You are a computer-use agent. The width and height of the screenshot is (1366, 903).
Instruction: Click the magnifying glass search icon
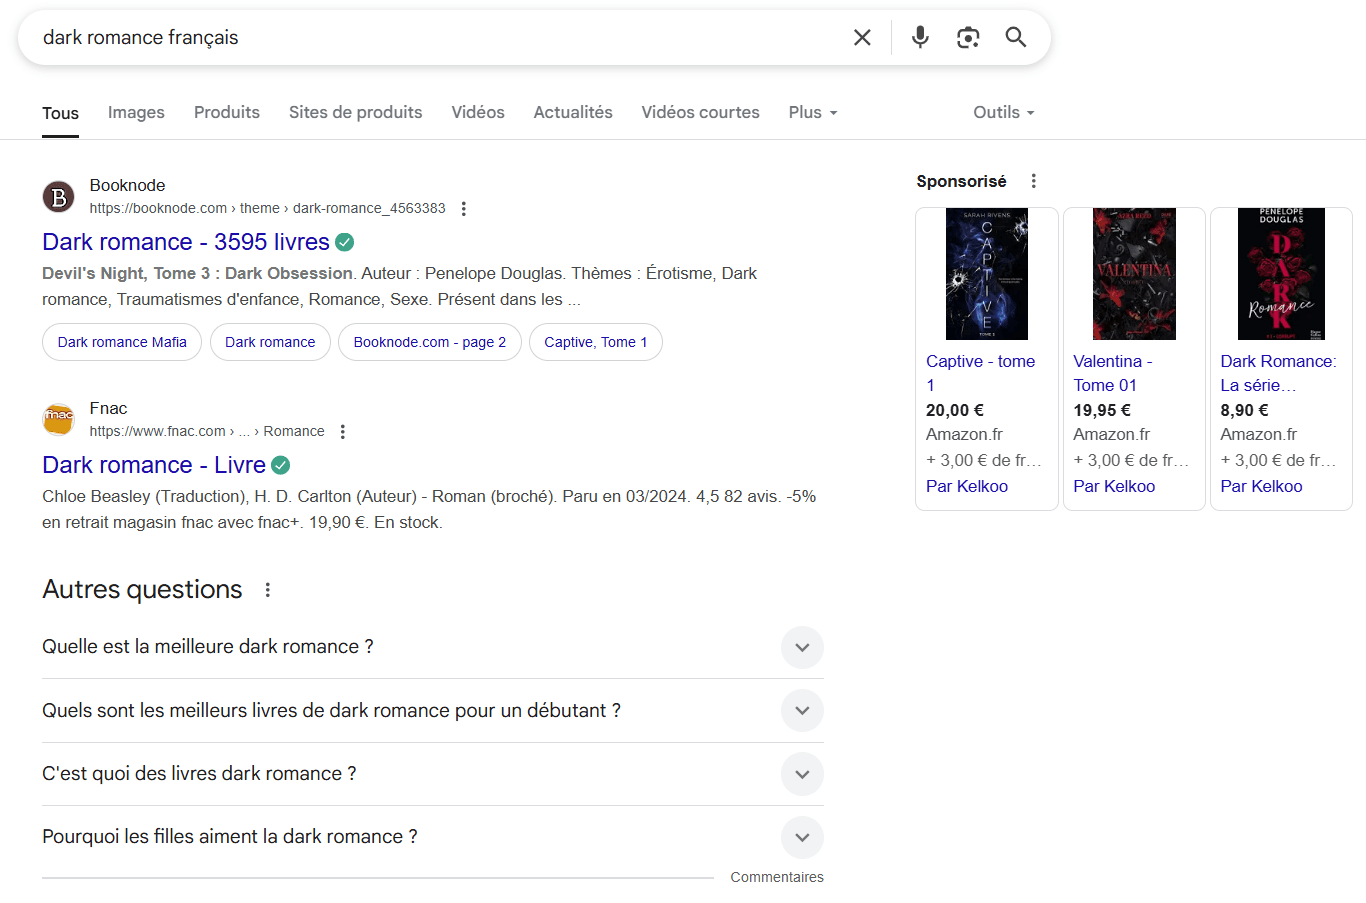click(1015, 38)
